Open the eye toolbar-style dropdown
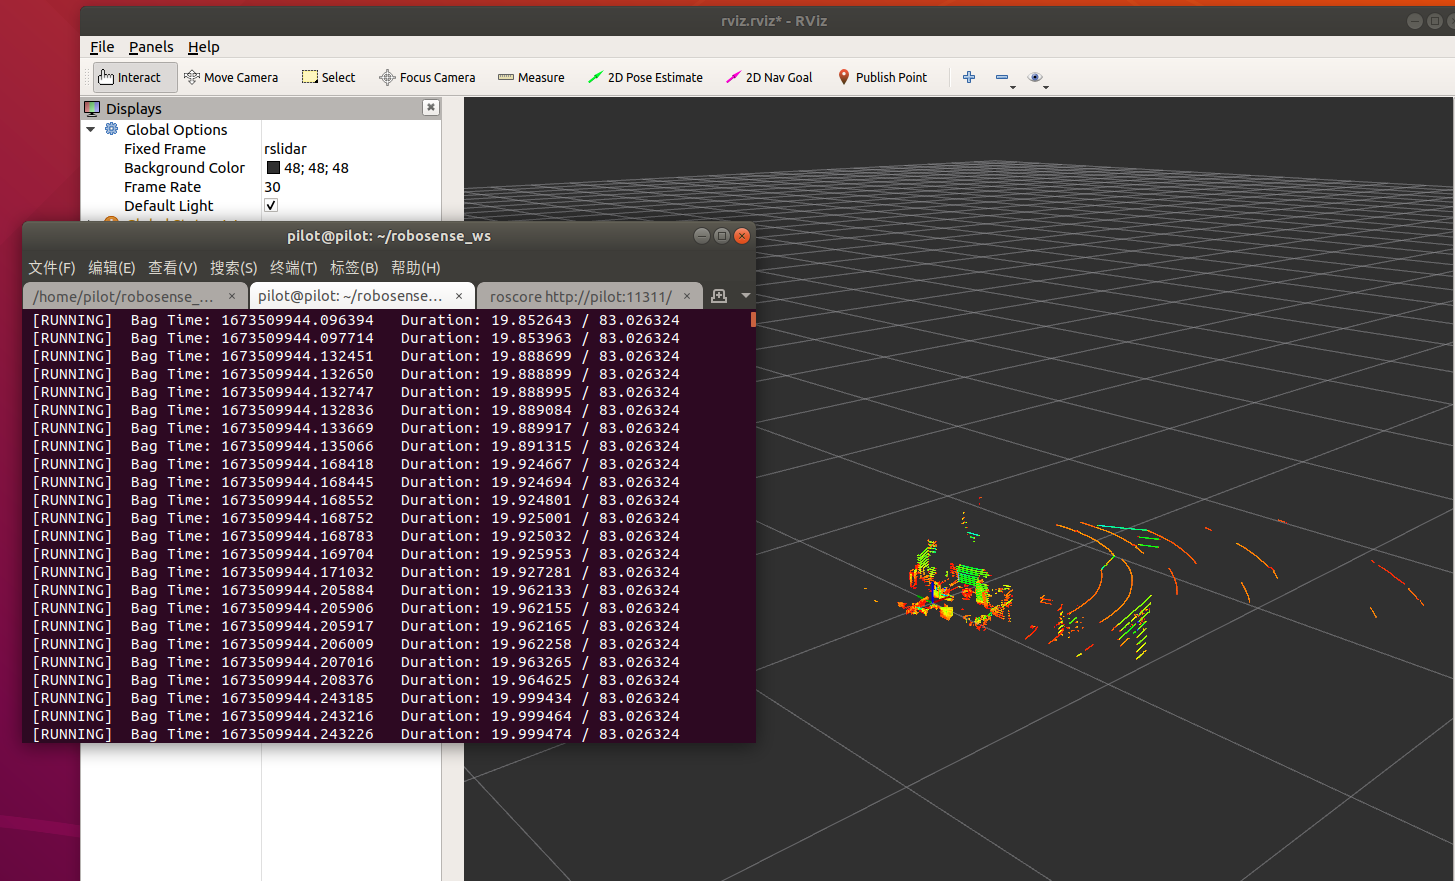This screenshot has width=1455, height=881. 1038,78
